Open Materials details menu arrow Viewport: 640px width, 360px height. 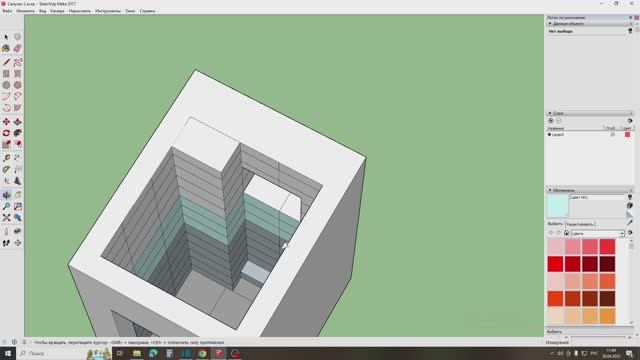pyautogui.click(x=630, y=233)
